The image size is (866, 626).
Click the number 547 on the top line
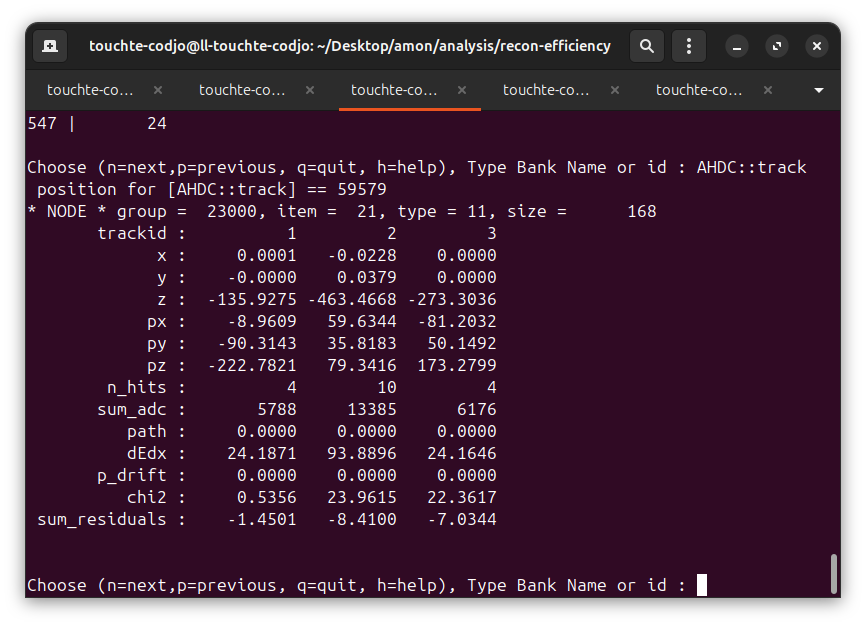coord(42,123)
